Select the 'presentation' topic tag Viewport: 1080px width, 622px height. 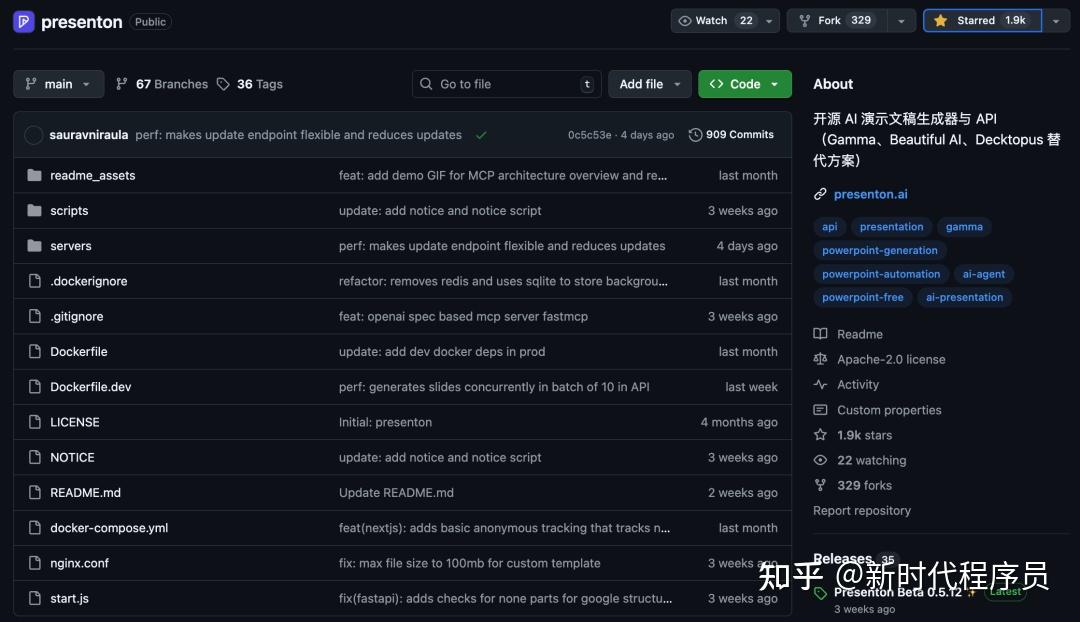pyautogui.click(x=891, y=227)
